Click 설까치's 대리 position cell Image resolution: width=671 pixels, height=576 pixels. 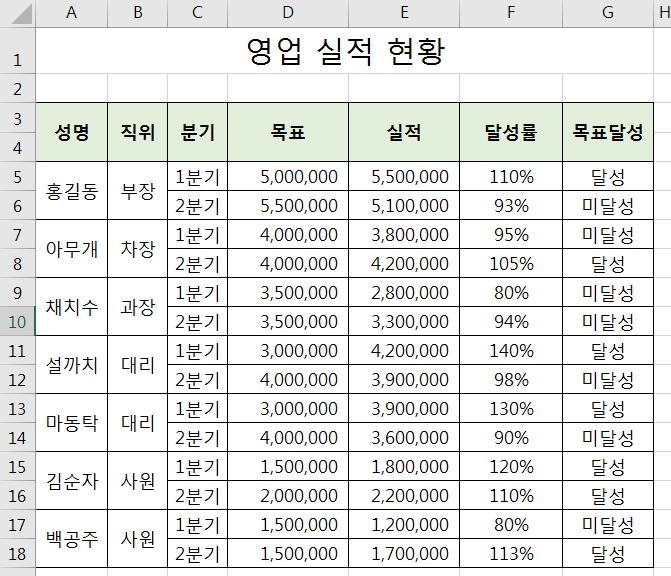(137, 365)
